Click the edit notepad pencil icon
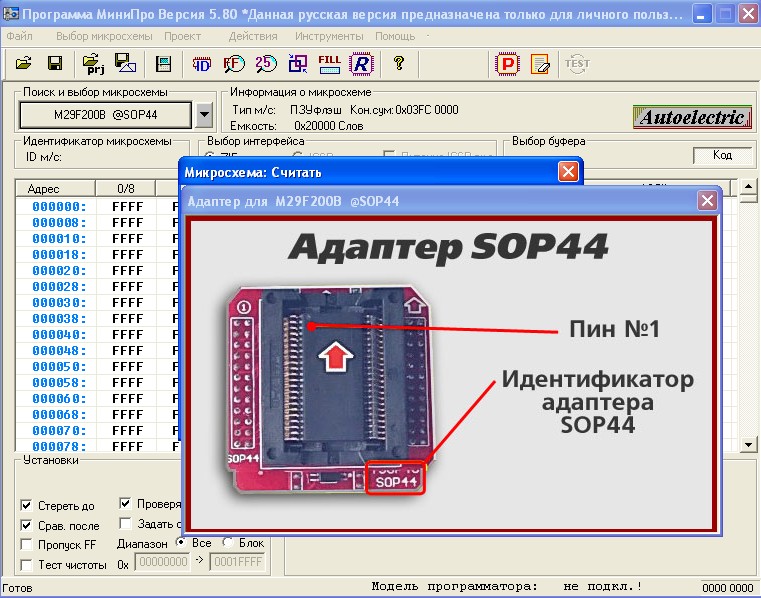Image resolution: width=761 pixels, height=598 pixels. 540,64
